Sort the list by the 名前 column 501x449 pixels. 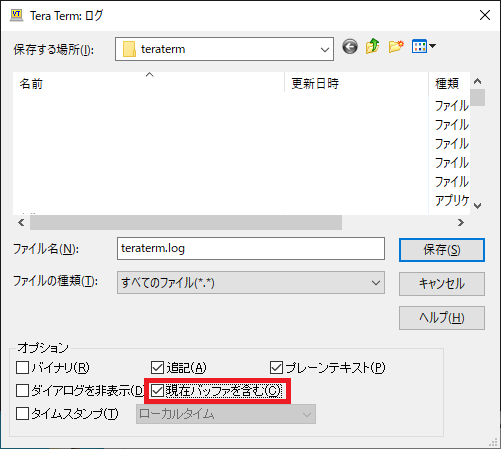149,83
